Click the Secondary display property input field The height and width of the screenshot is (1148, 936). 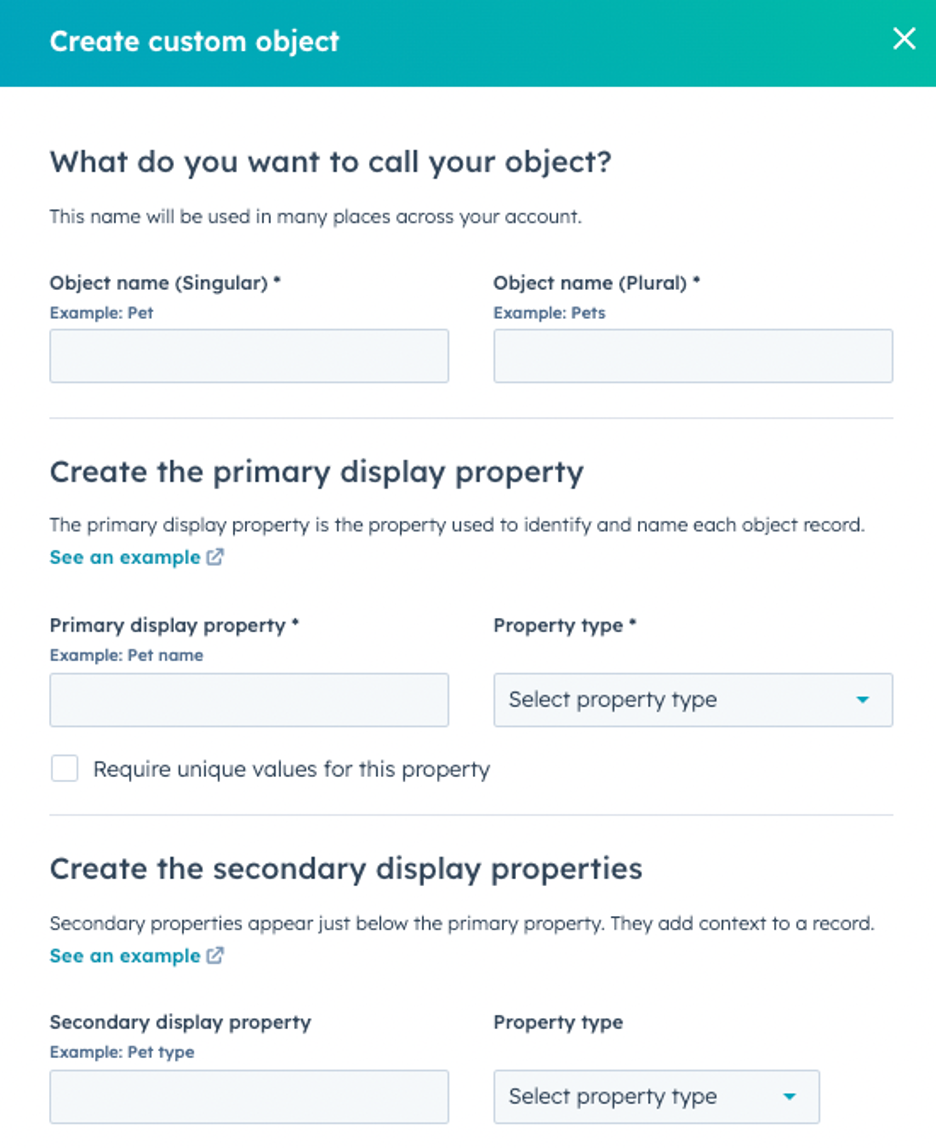248,1097
